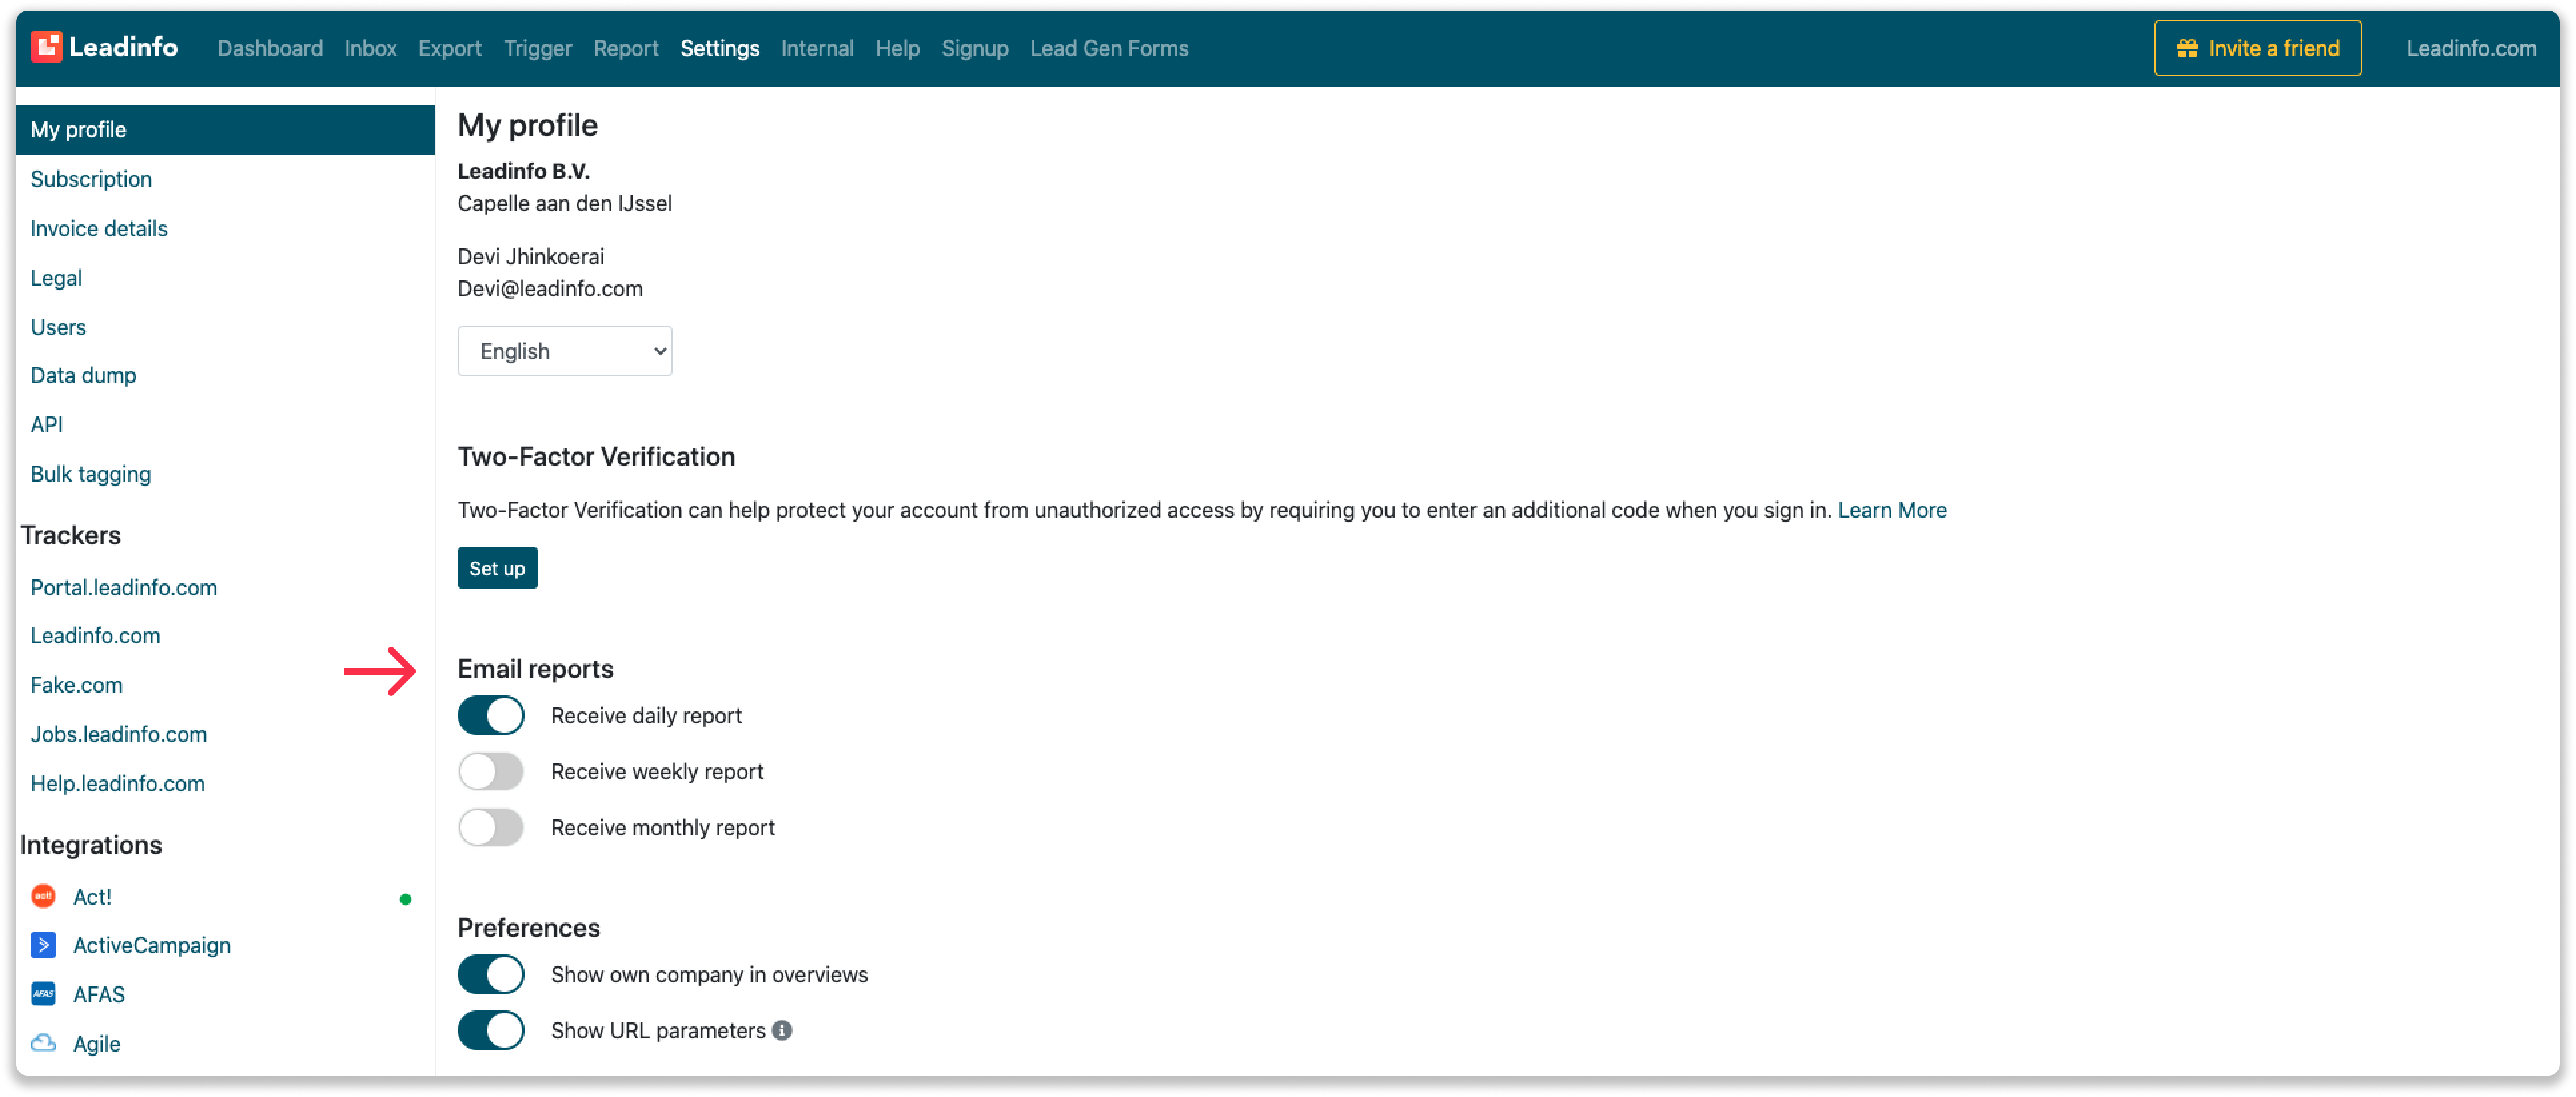Open Invoice details in the sidebar

99,228
